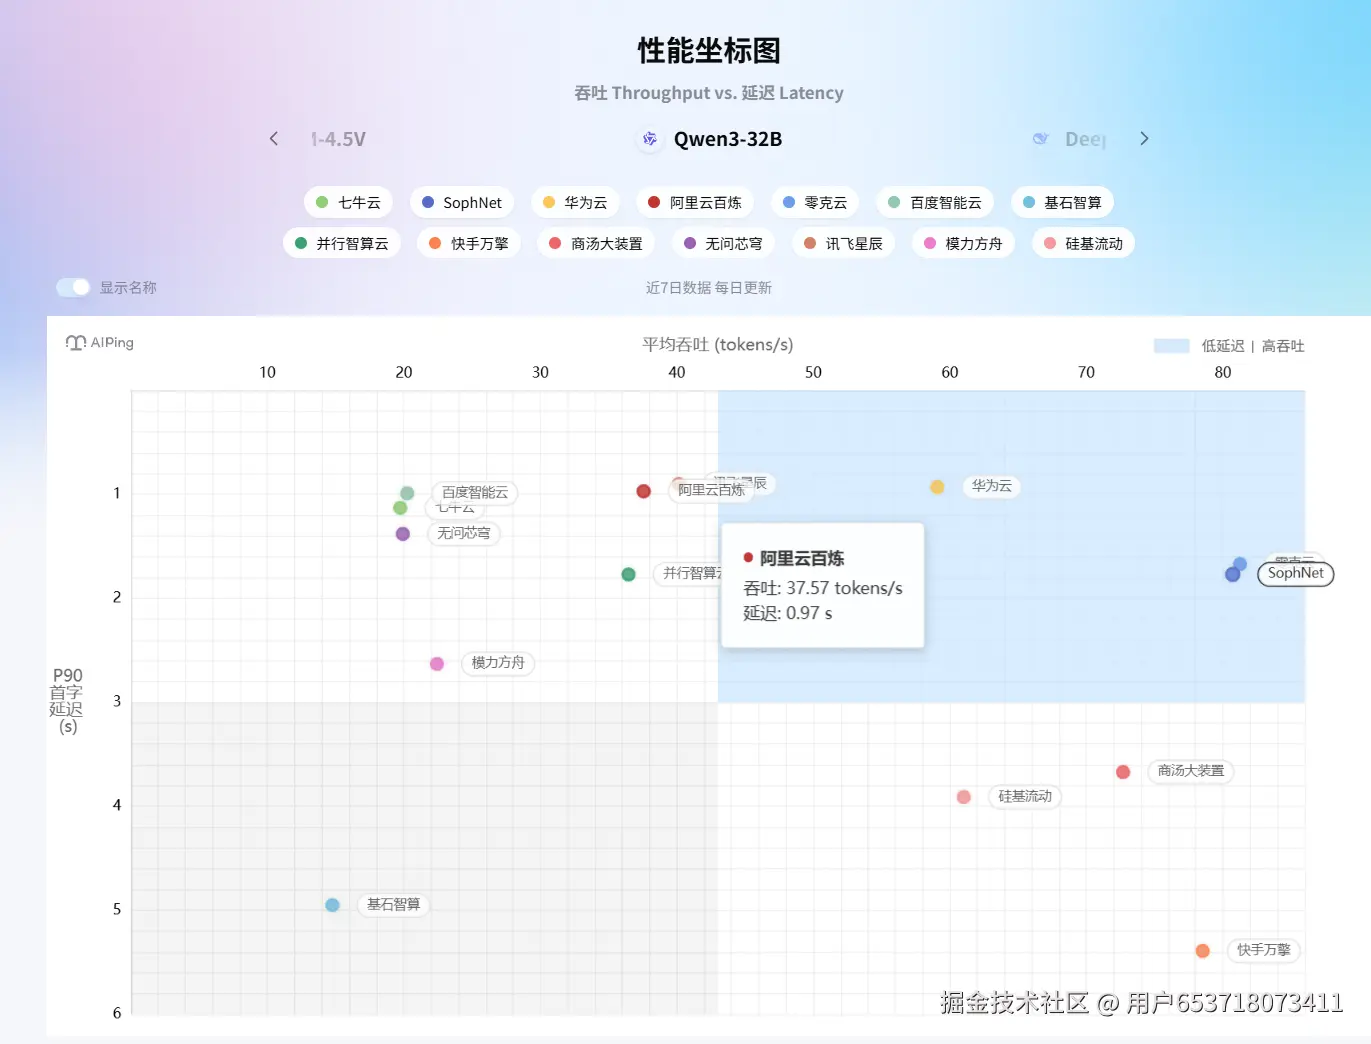The image size is (1371, 1044).
Task: Switch to the partially visible Dee model tab
Action: pyautogui.click(x=1069, y=139)
